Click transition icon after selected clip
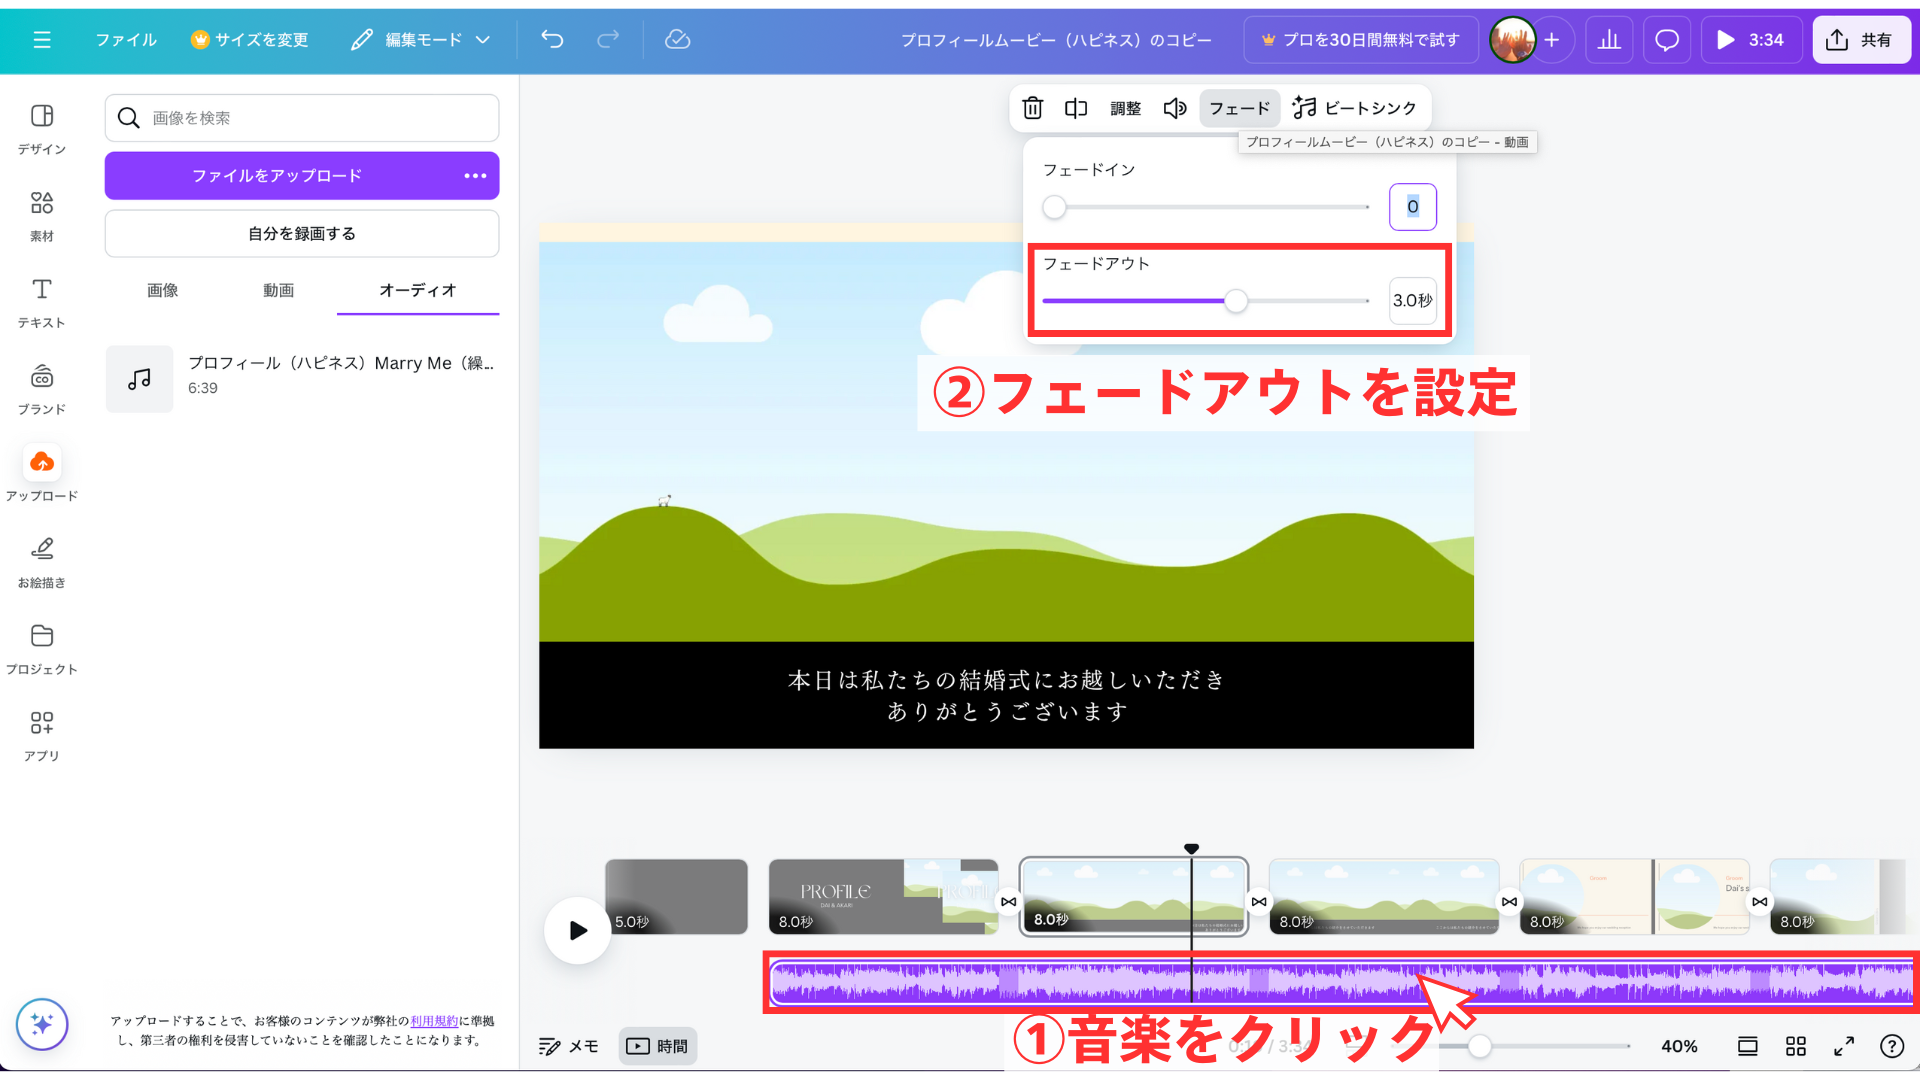The height and width of the screenshot is (1080, 1920). [1259, 902]
